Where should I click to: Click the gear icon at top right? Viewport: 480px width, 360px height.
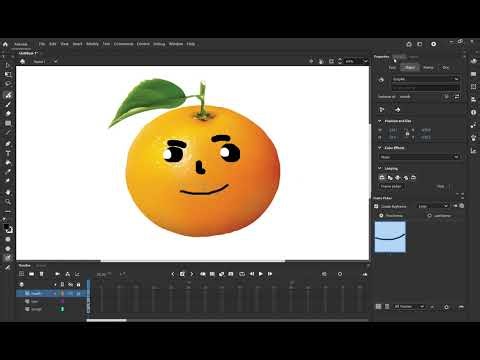click(x=434, y=44)
